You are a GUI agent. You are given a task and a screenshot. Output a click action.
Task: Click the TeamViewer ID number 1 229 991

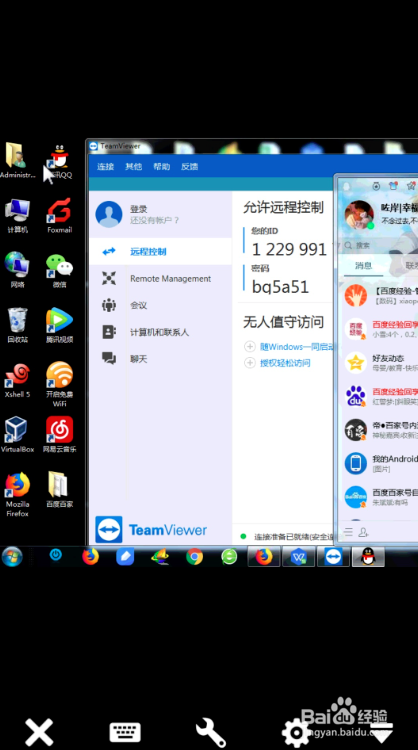(x=289, y=249)
